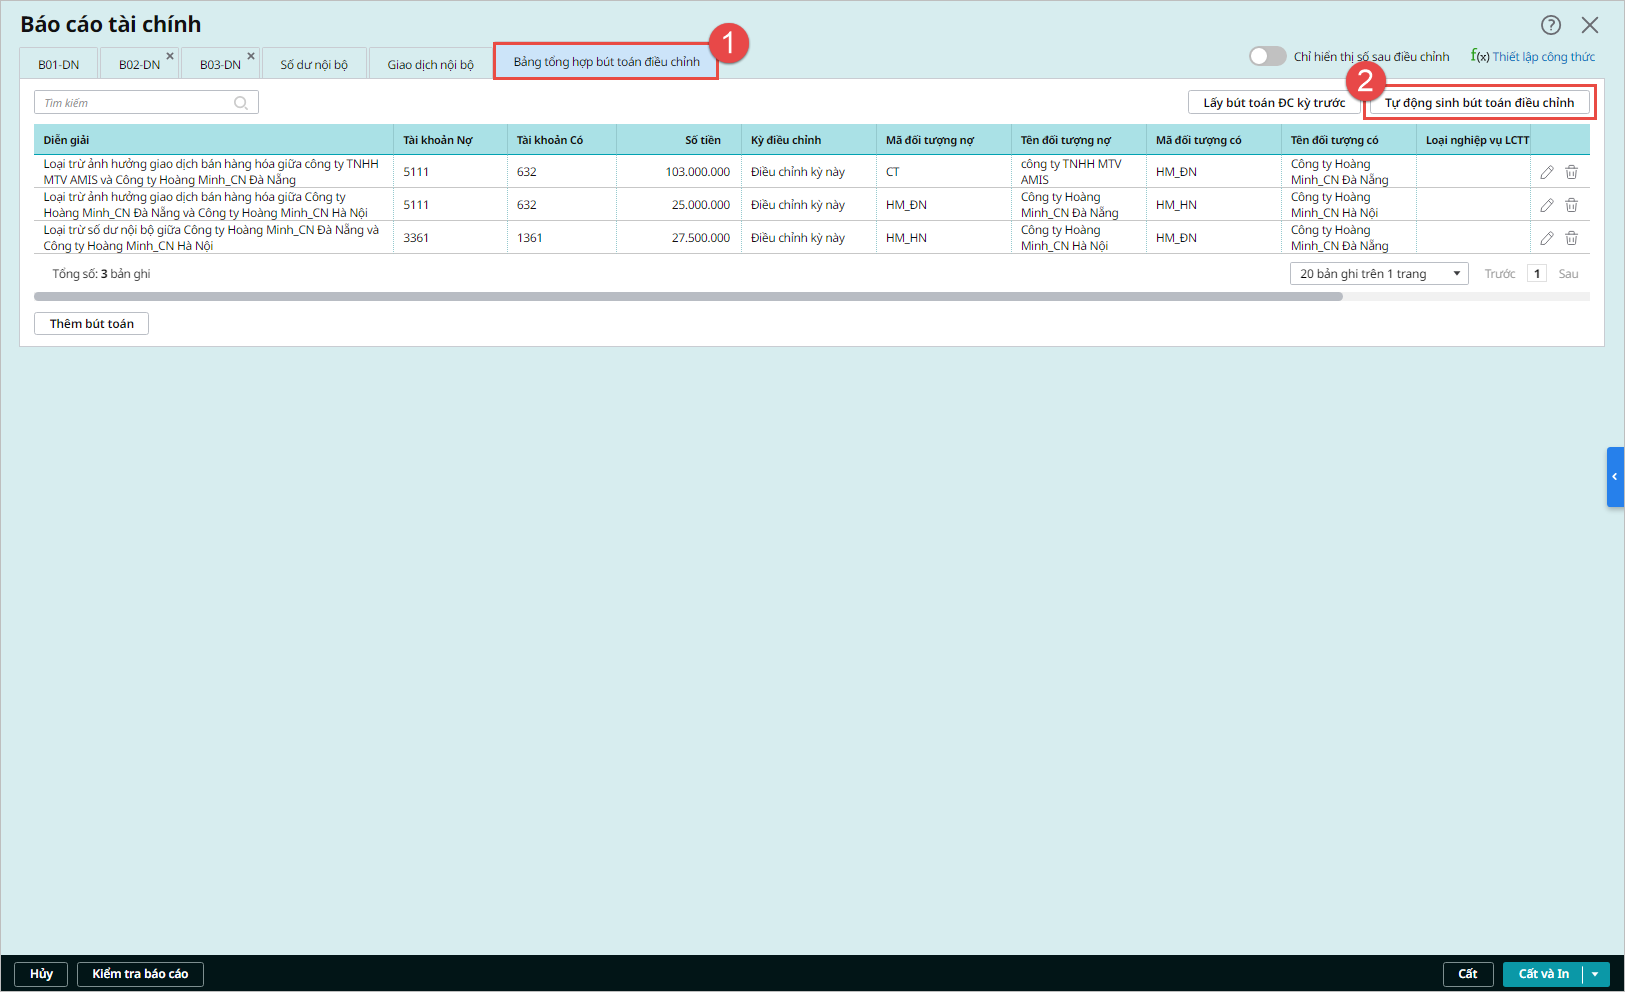Edit the 27.500.000 internal balance entry
Screen dimensions: 1625x992
pos(1546,238)
